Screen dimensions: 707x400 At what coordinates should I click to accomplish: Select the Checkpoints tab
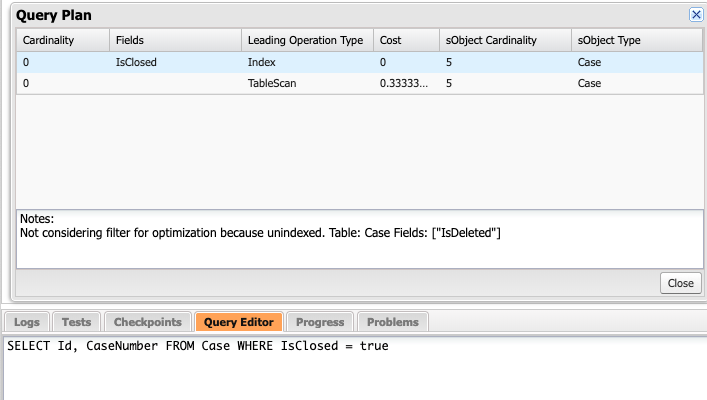point(148,322)
